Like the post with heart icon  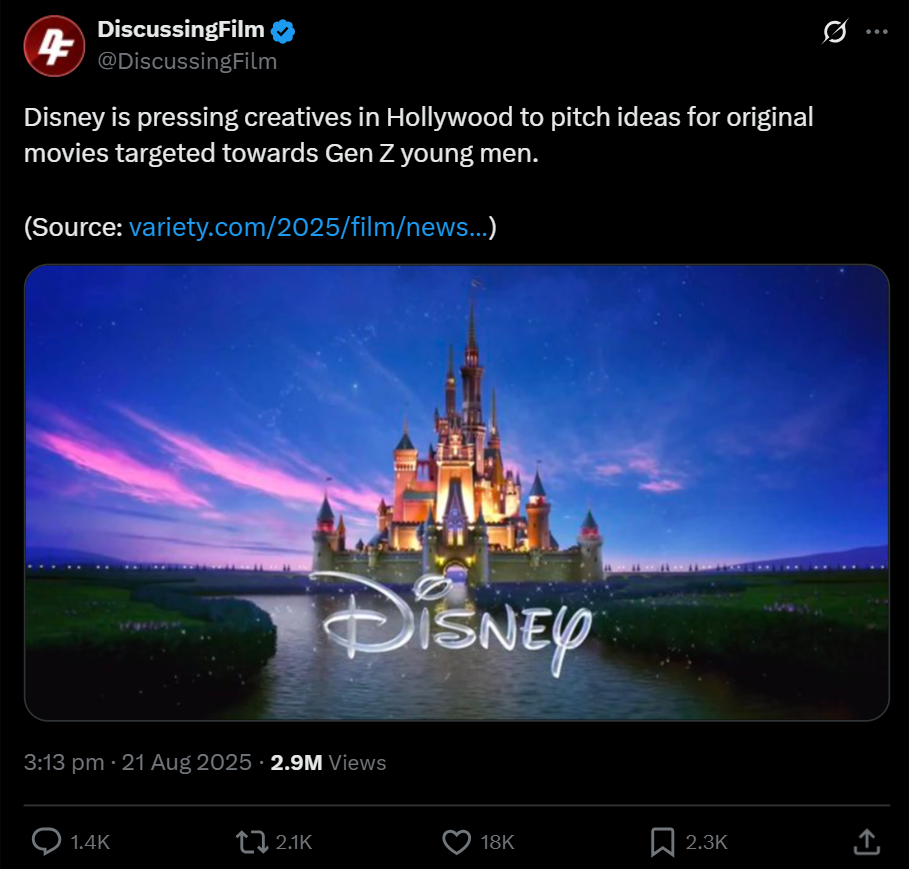457,842
